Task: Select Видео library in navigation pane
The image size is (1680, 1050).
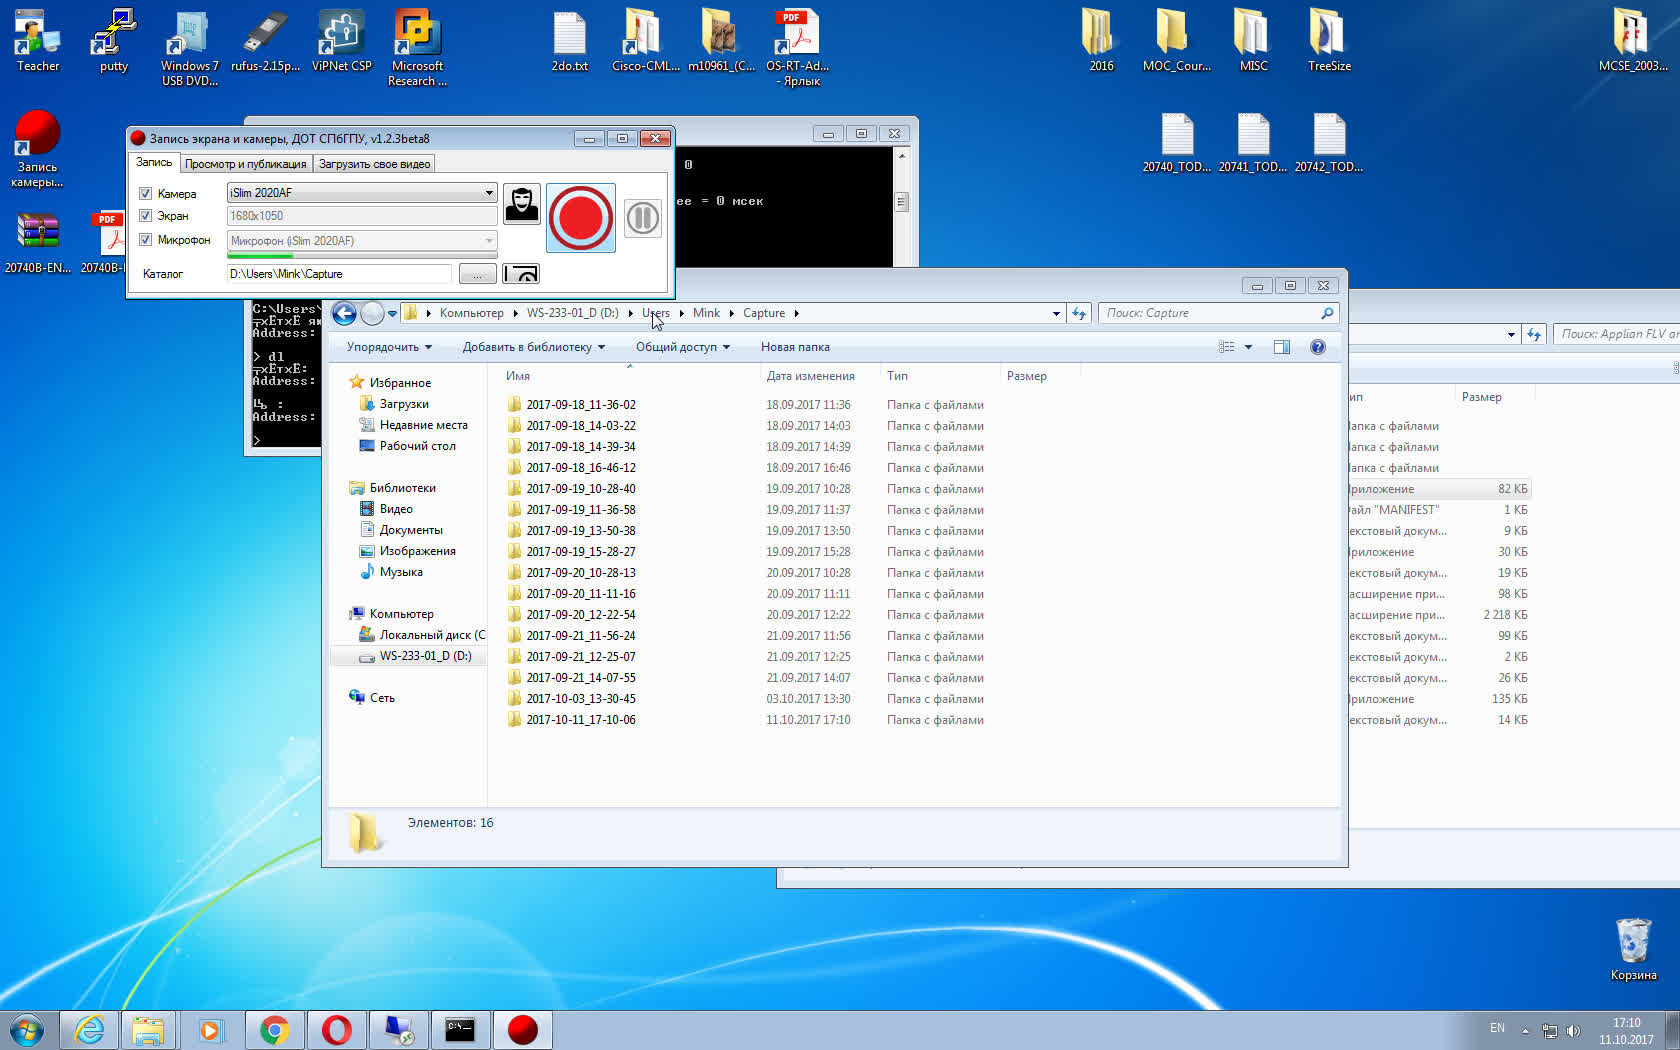Action: [395, 509]
